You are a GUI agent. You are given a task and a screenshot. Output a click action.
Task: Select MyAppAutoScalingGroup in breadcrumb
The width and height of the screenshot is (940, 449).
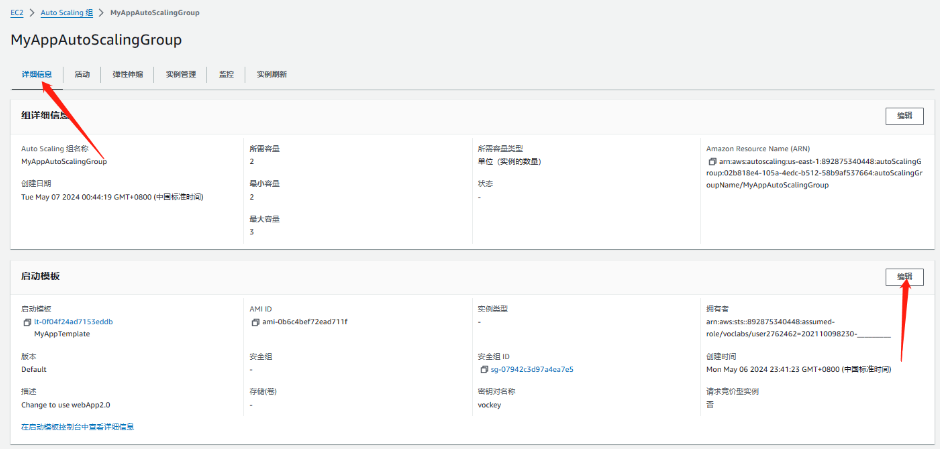(155, 13)
